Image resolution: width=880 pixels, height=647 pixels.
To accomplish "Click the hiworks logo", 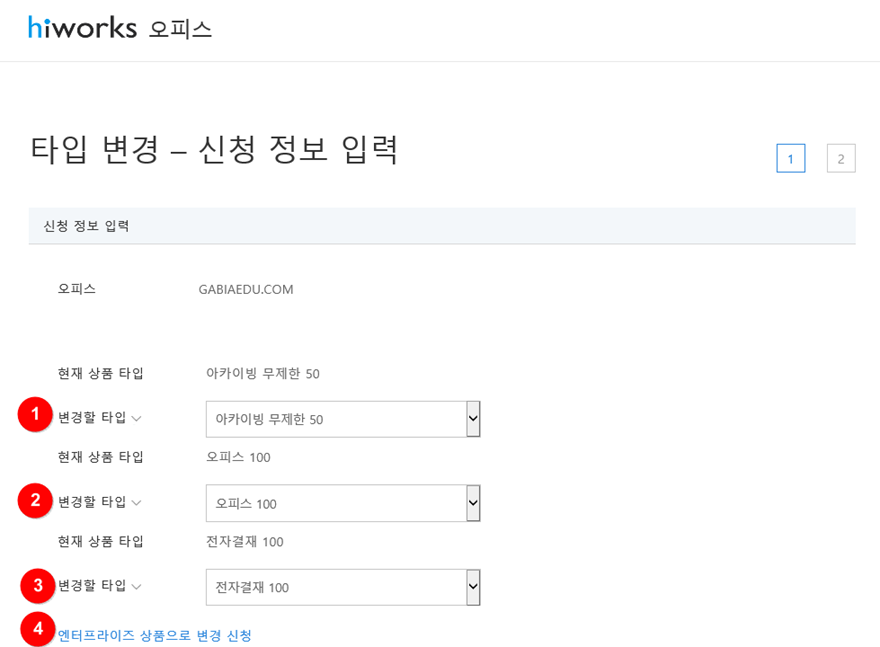I will (x=82, y=28).
